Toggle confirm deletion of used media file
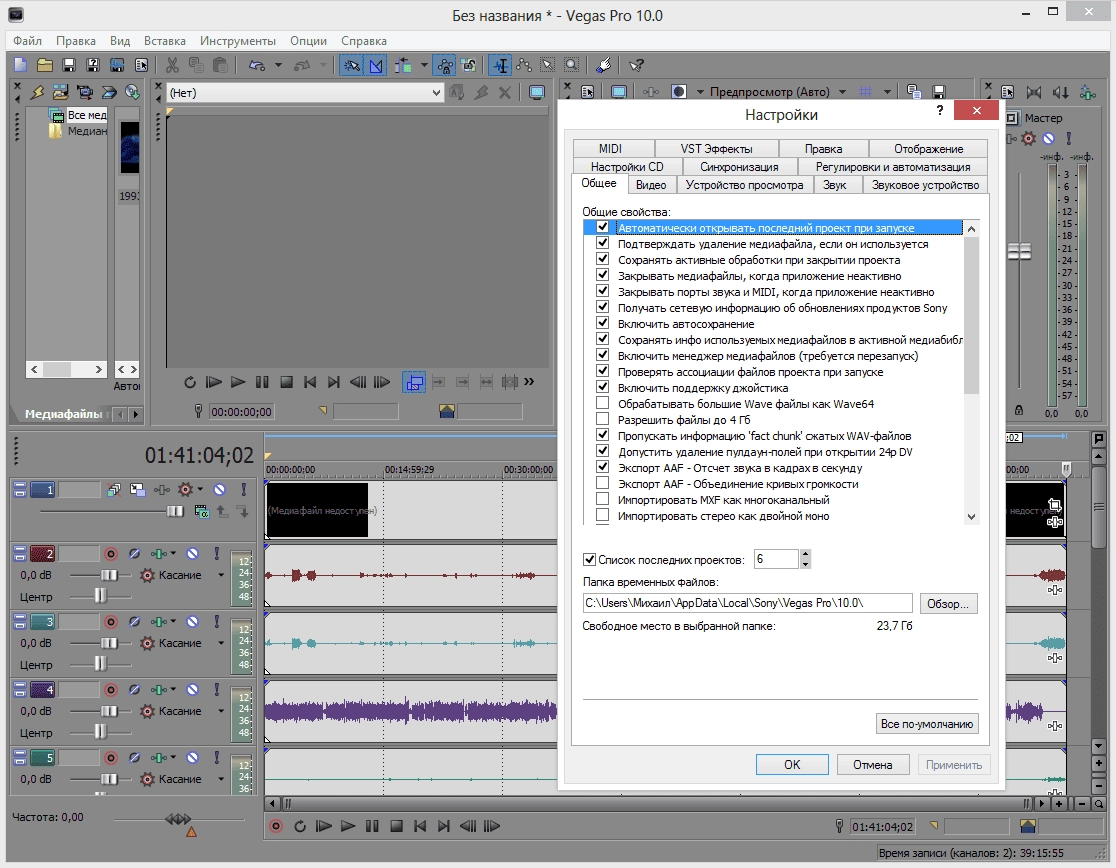Screen dimensions: 1116x868 coord(602,243)
